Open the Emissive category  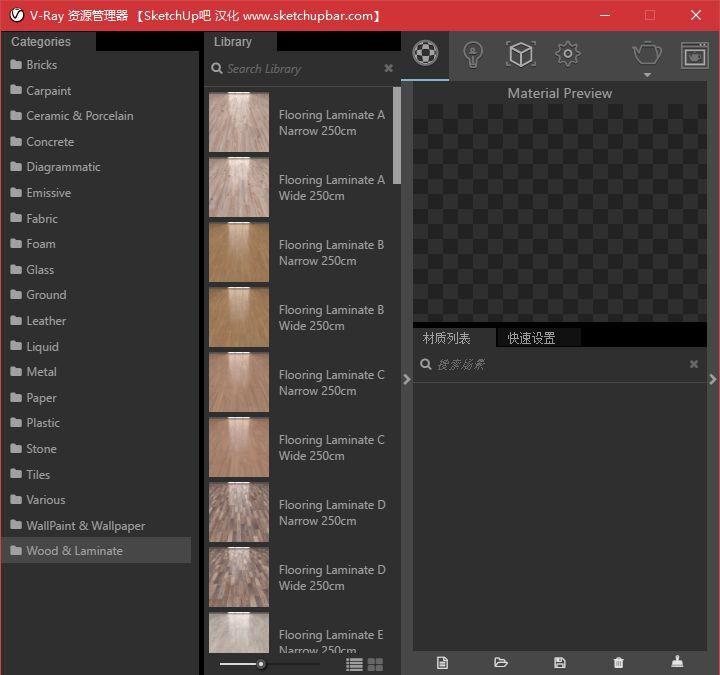click(40, 192)
